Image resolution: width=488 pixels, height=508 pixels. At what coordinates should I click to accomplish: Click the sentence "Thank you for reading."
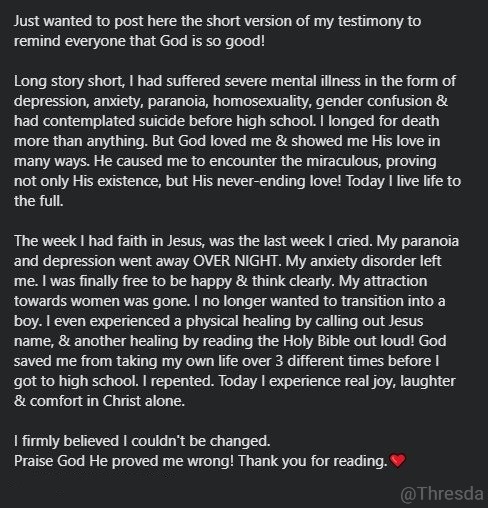pos(312,461)
